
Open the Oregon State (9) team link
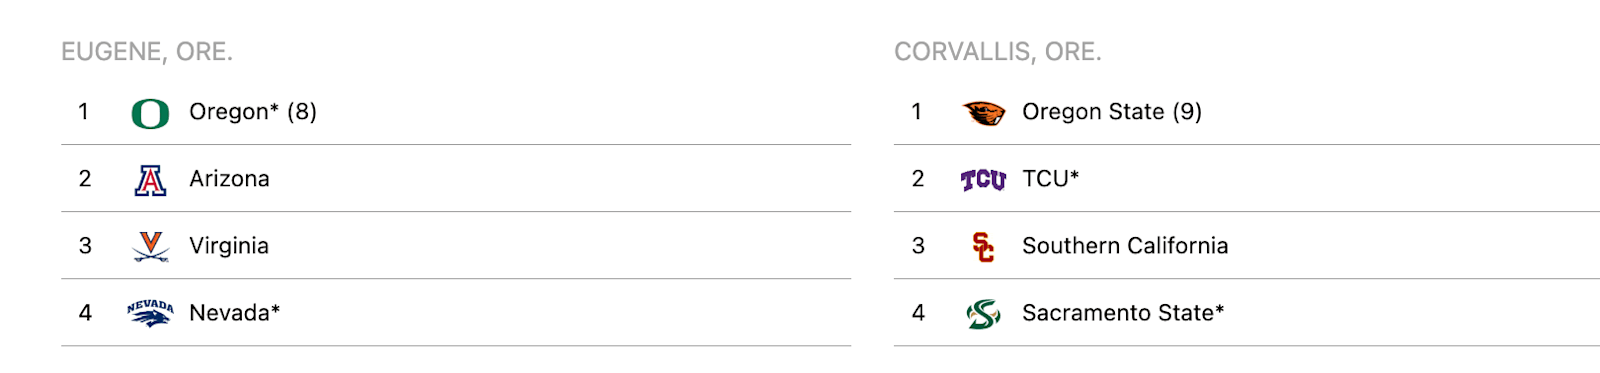(1112, 112)
